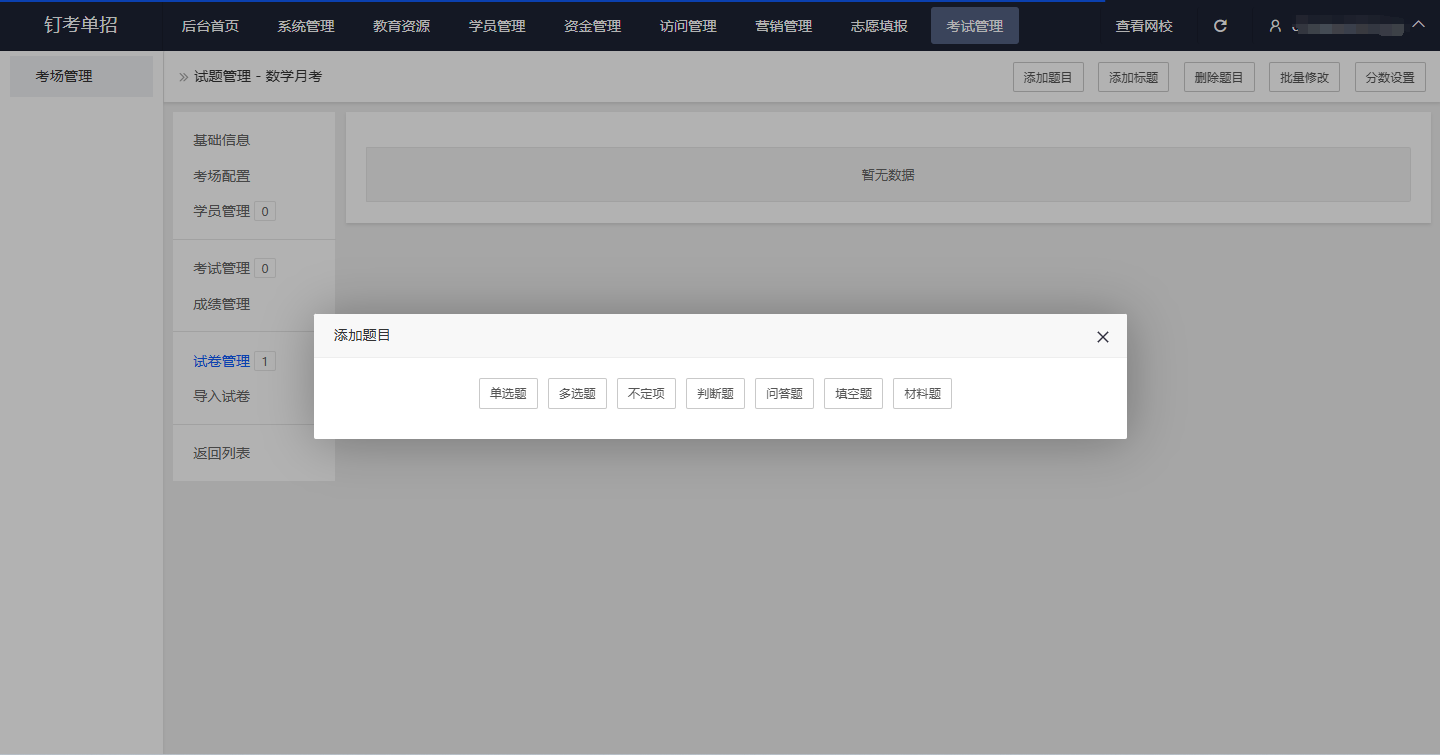Select 单选题 question type
The height and width of the screenshot is (755, 1440).
(x=508, y=394)
